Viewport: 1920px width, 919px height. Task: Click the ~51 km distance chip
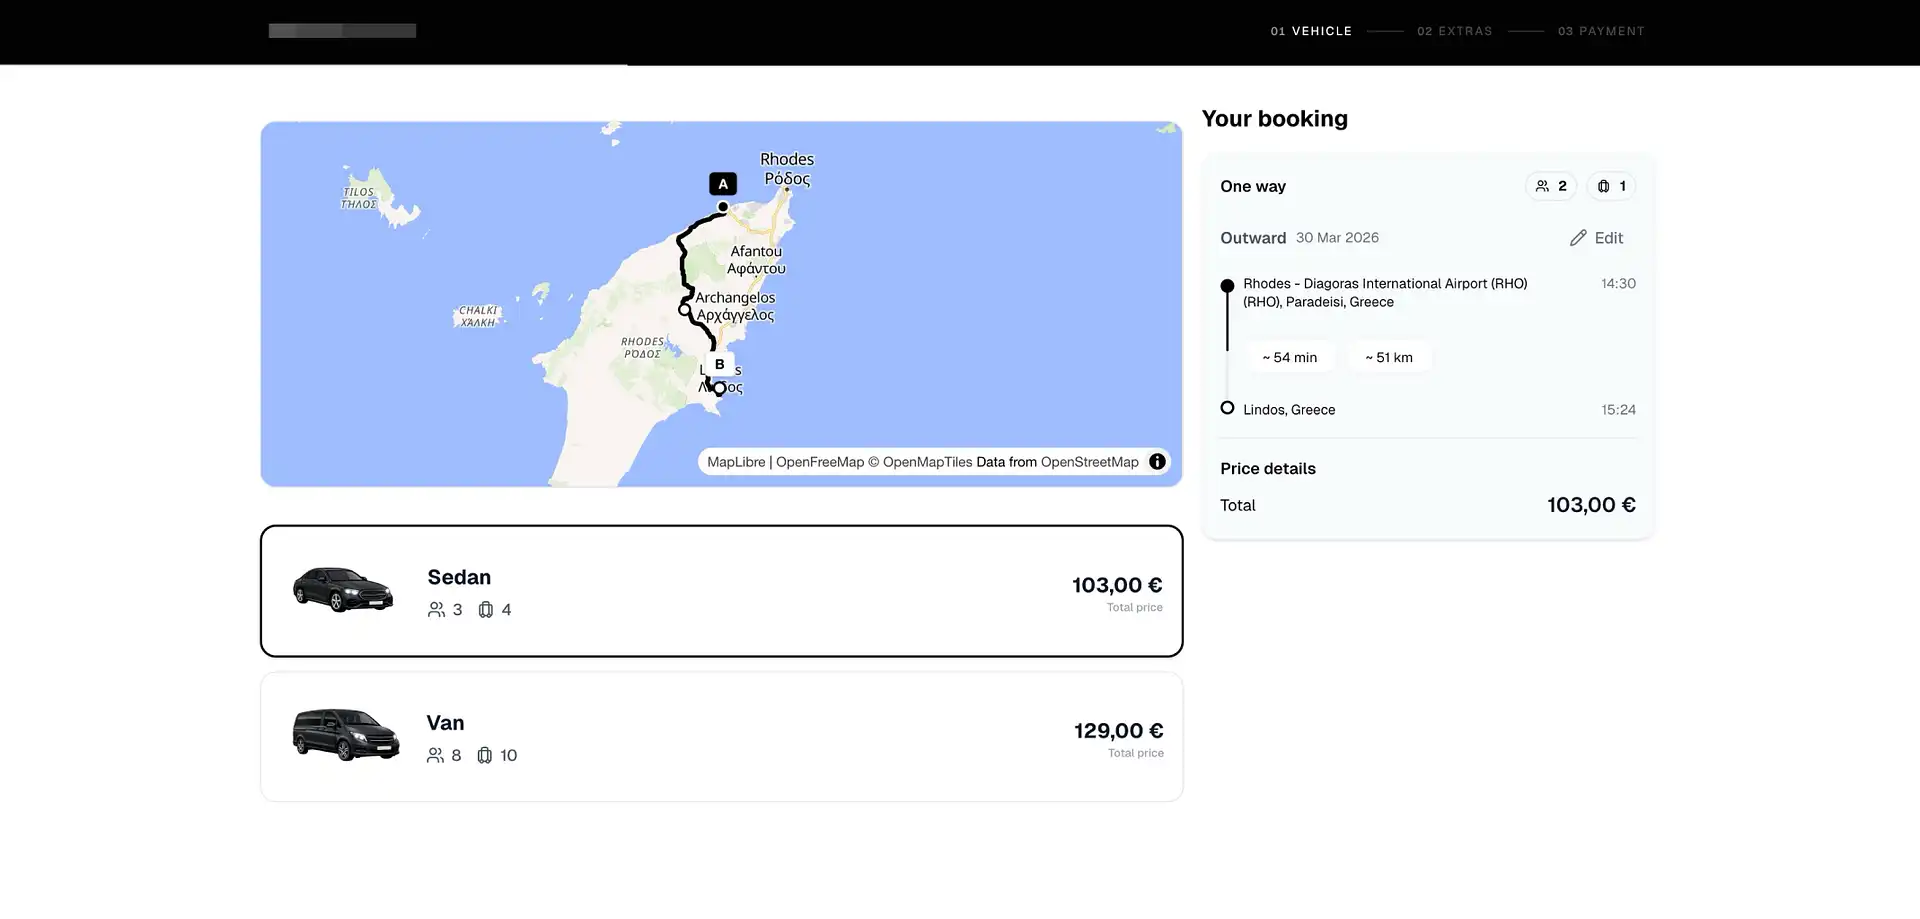click(x=1390, y=357)
